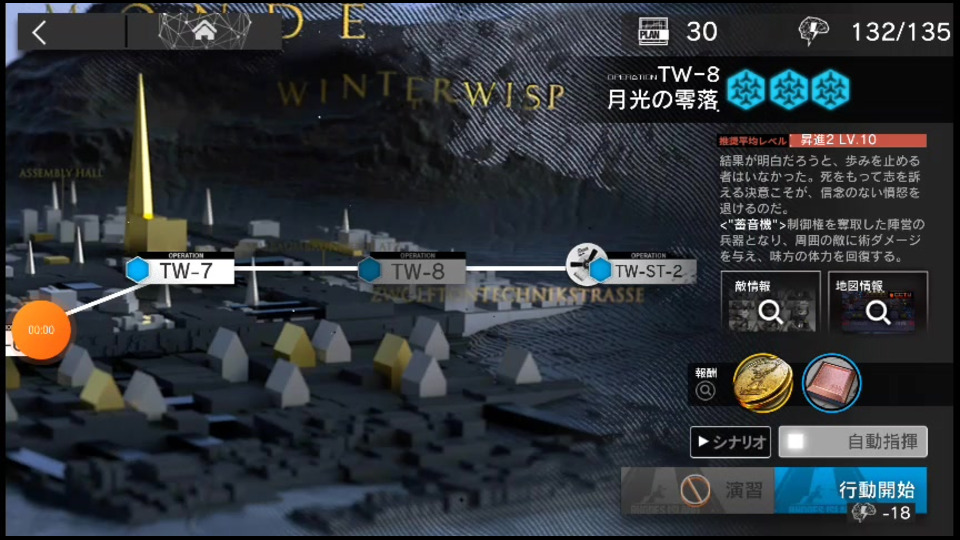Tap the -18 sanity cost label
The width and height of the screenshot is (960, 540).
(897, 512)
